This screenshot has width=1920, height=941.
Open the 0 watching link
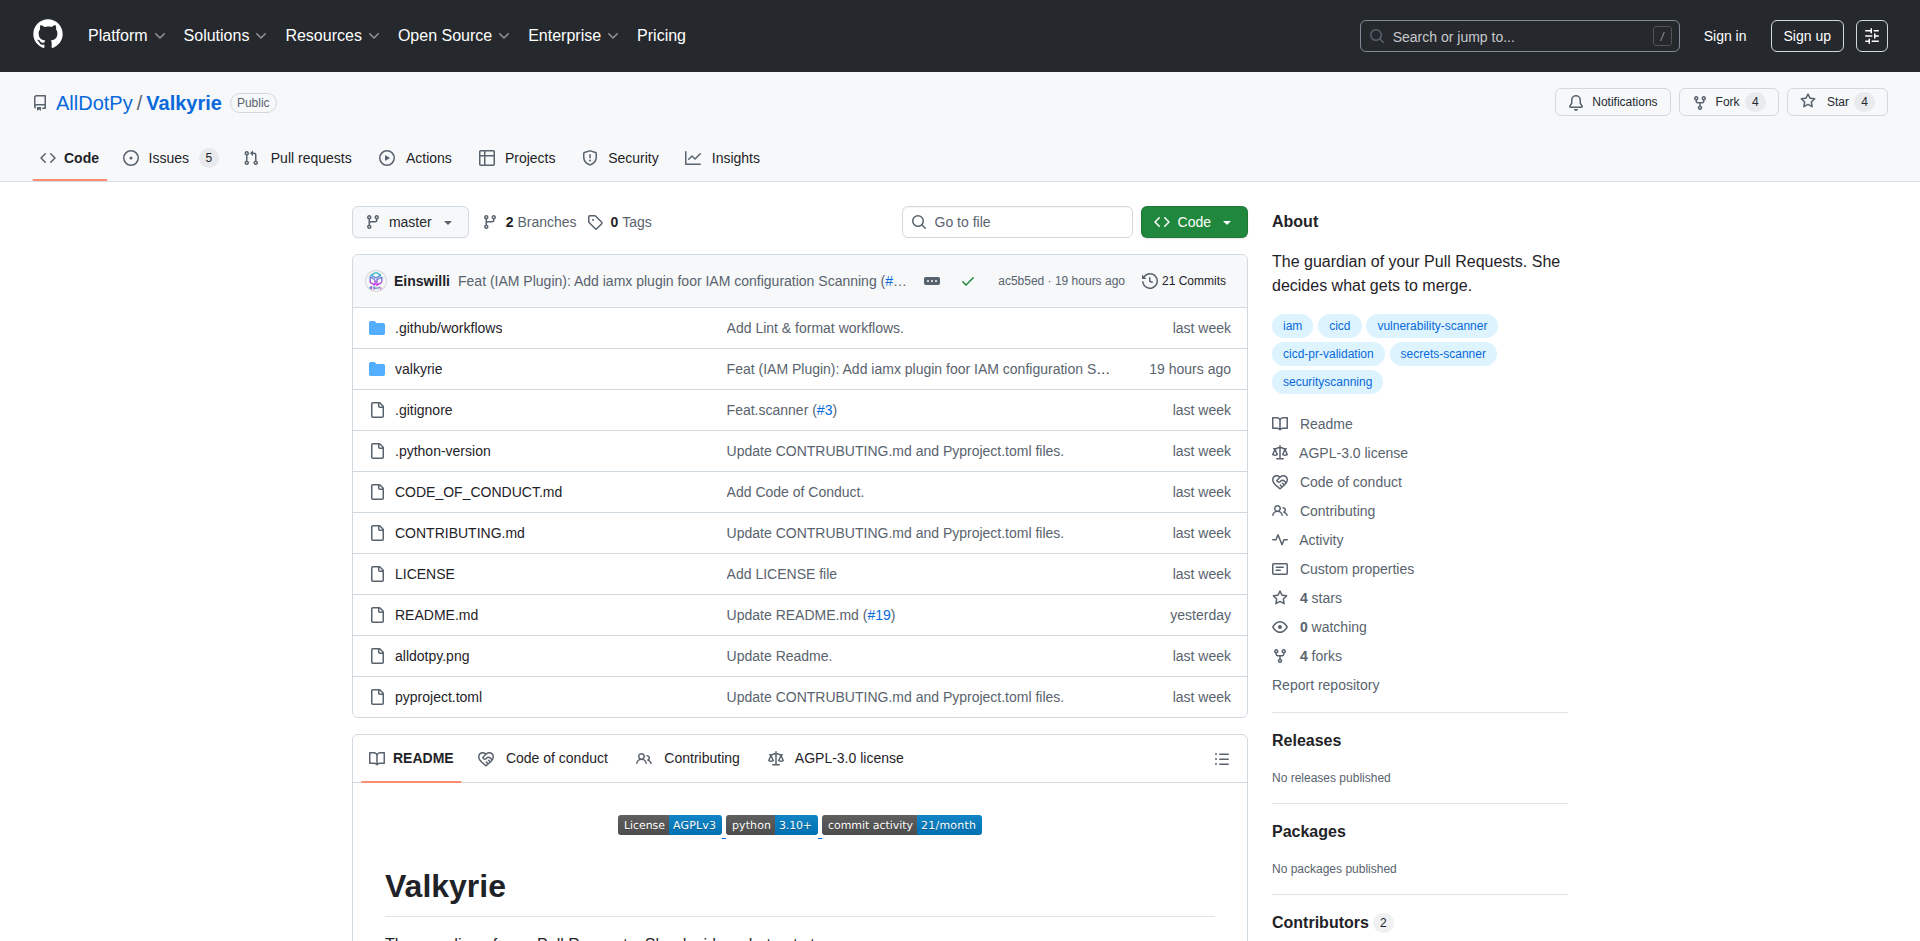point(1319,627)
